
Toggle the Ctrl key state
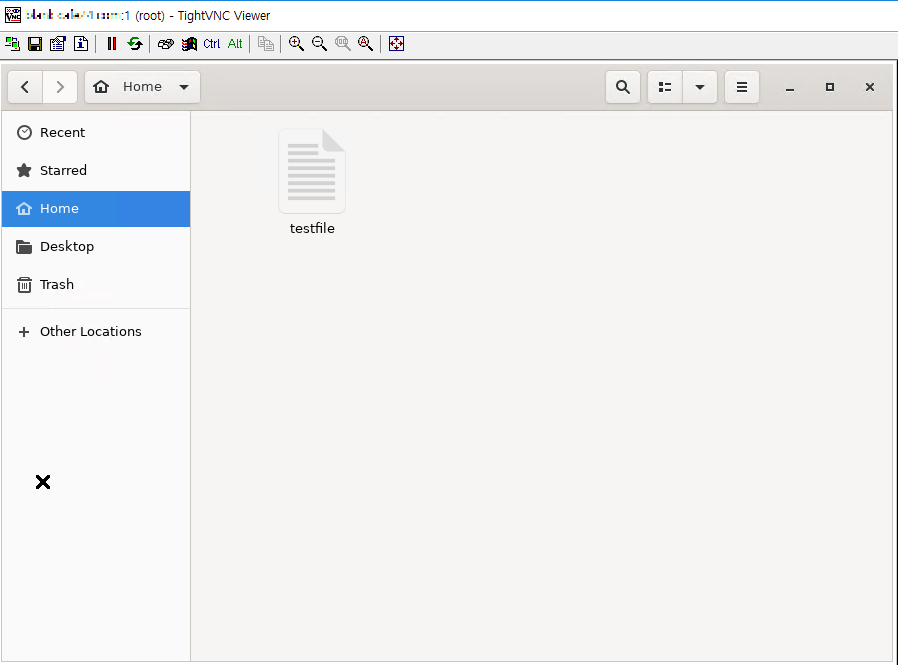[212, 44]
